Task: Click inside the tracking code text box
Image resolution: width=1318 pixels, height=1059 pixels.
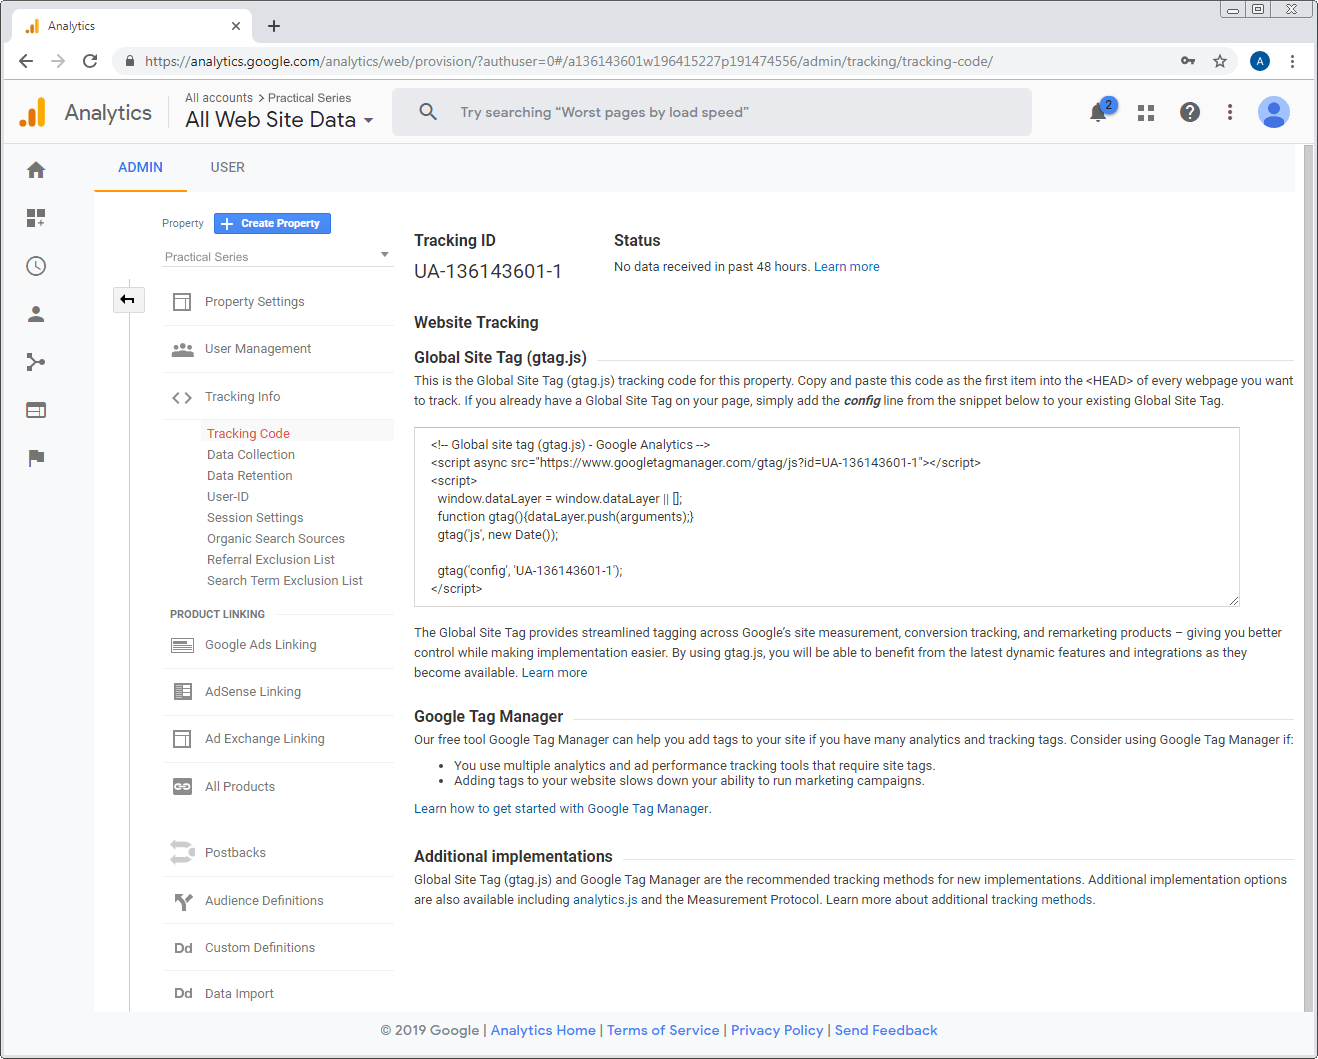Action: pyautogui.click(x=827, y=517)
